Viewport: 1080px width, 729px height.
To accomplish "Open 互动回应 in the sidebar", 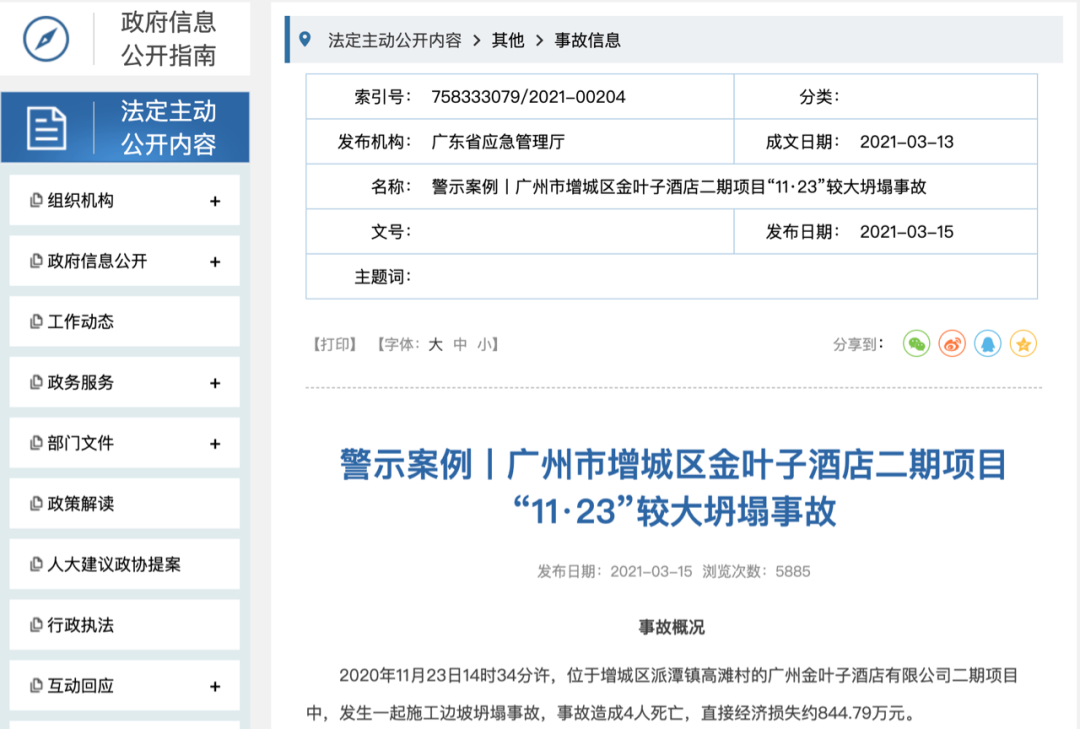I will point(125,686).
